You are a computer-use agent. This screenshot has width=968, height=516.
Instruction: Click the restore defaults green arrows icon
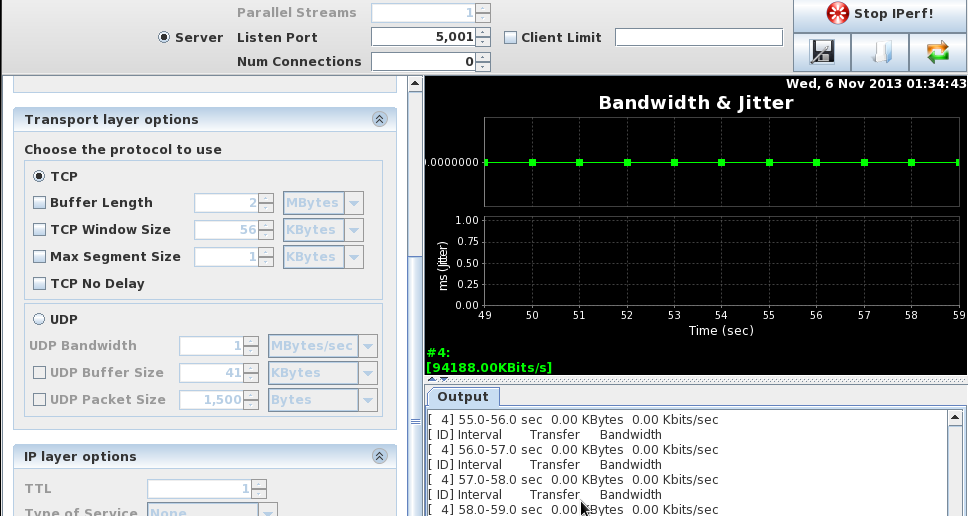[938, 52]
